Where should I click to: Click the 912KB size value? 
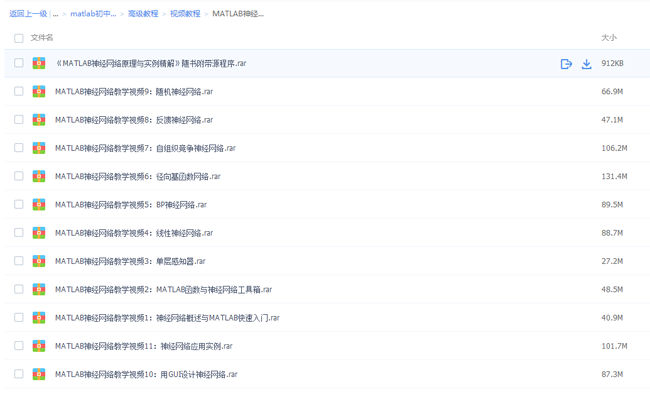613,63
